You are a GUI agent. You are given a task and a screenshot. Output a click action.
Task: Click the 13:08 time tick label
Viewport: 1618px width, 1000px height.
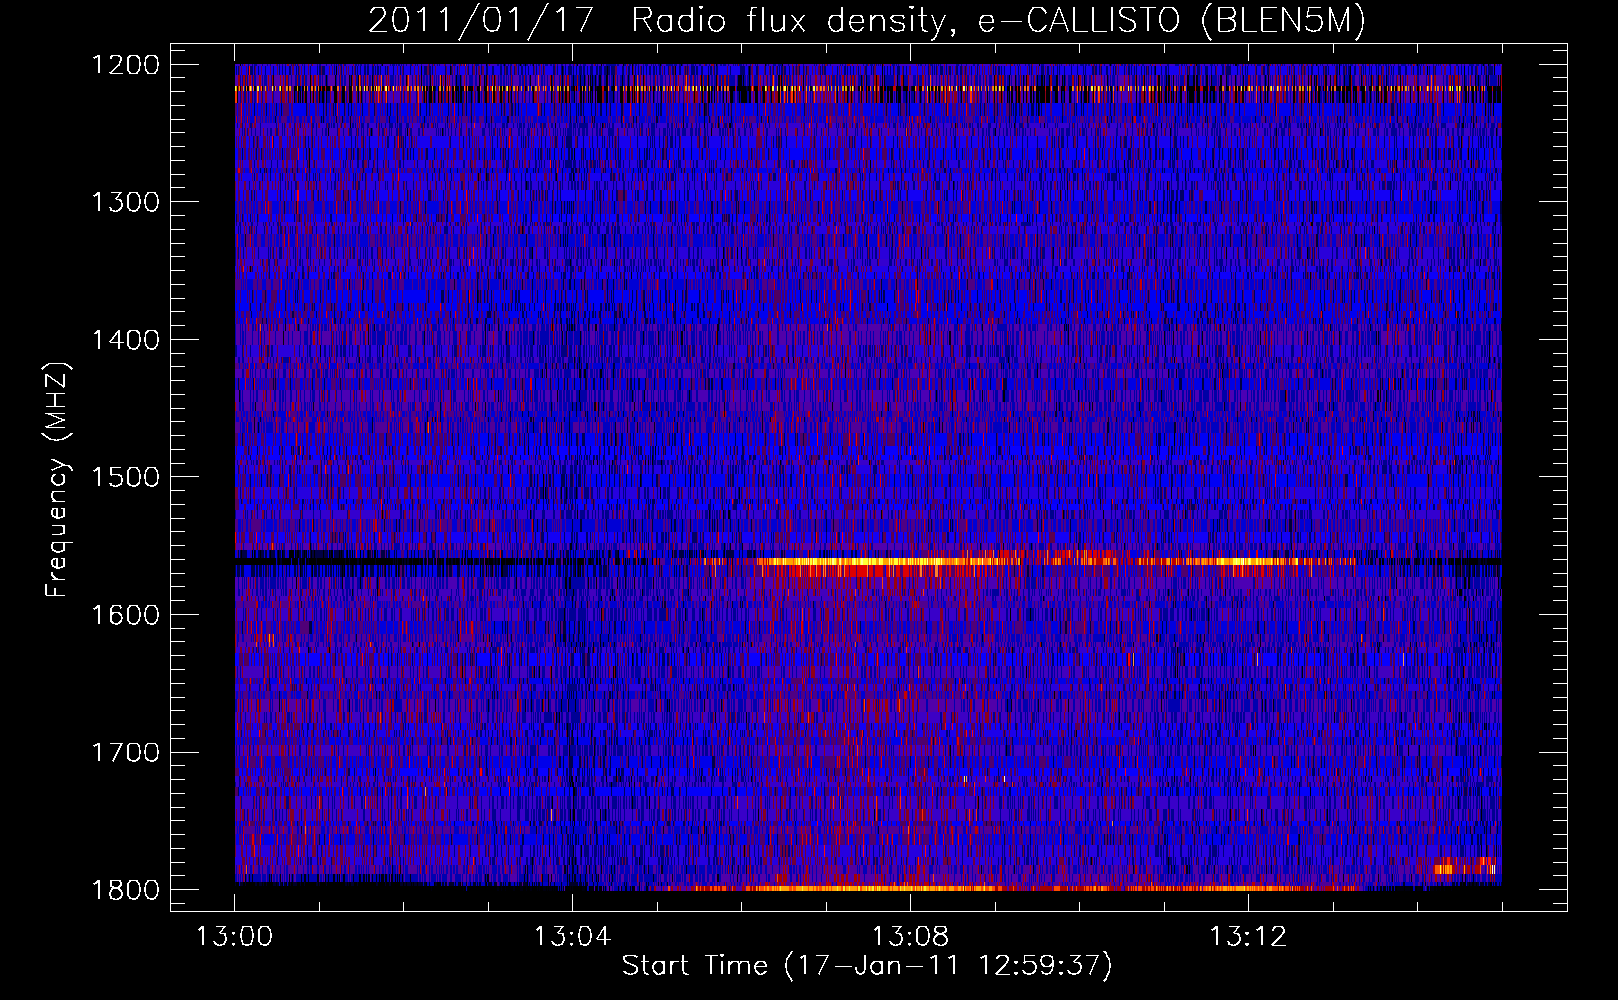tap(910, 937)
